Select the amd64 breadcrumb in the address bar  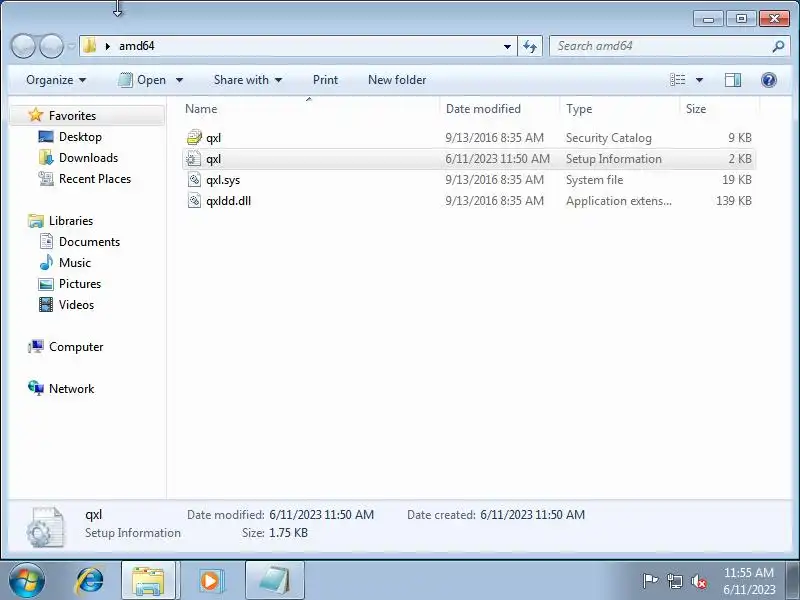point(137,46)
